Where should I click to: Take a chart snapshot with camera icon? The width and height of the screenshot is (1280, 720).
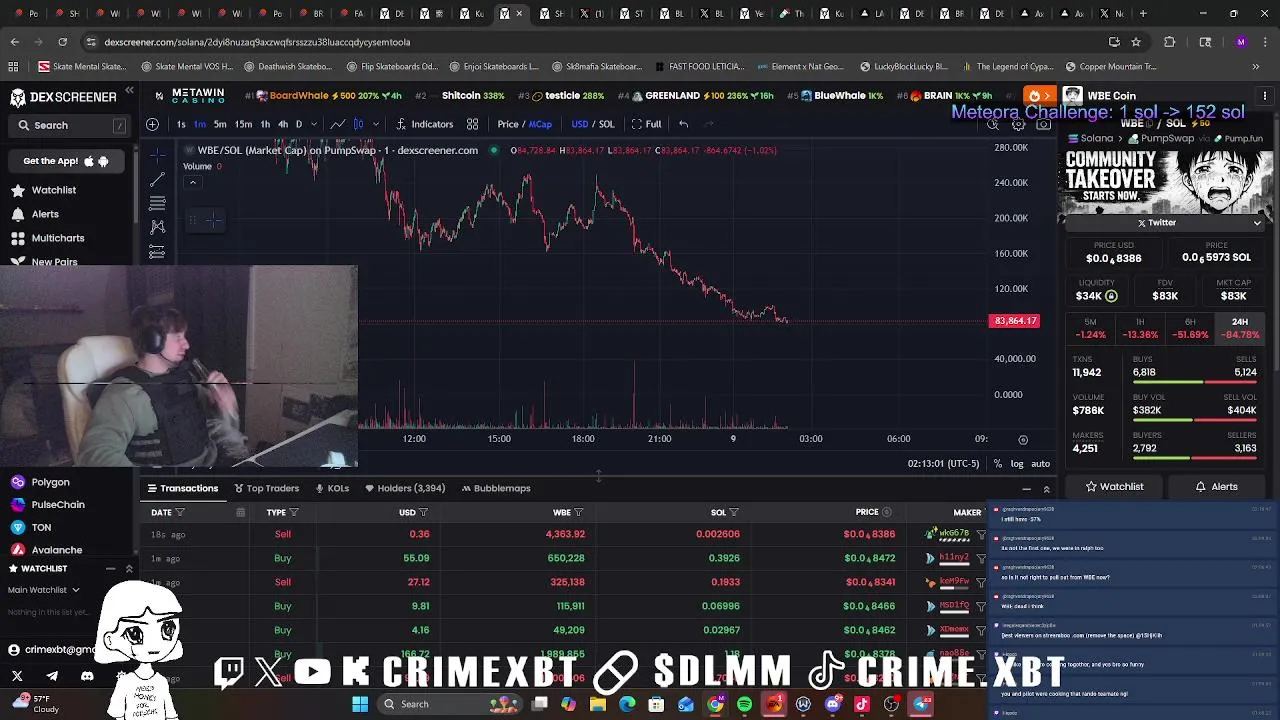point(1043,124)
